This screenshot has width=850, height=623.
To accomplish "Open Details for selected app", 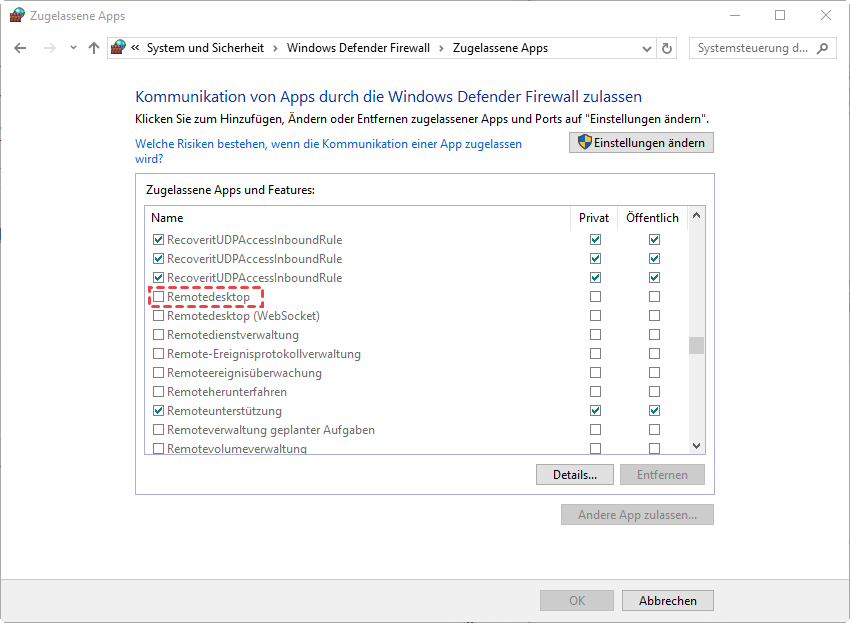I will [575, 474].
